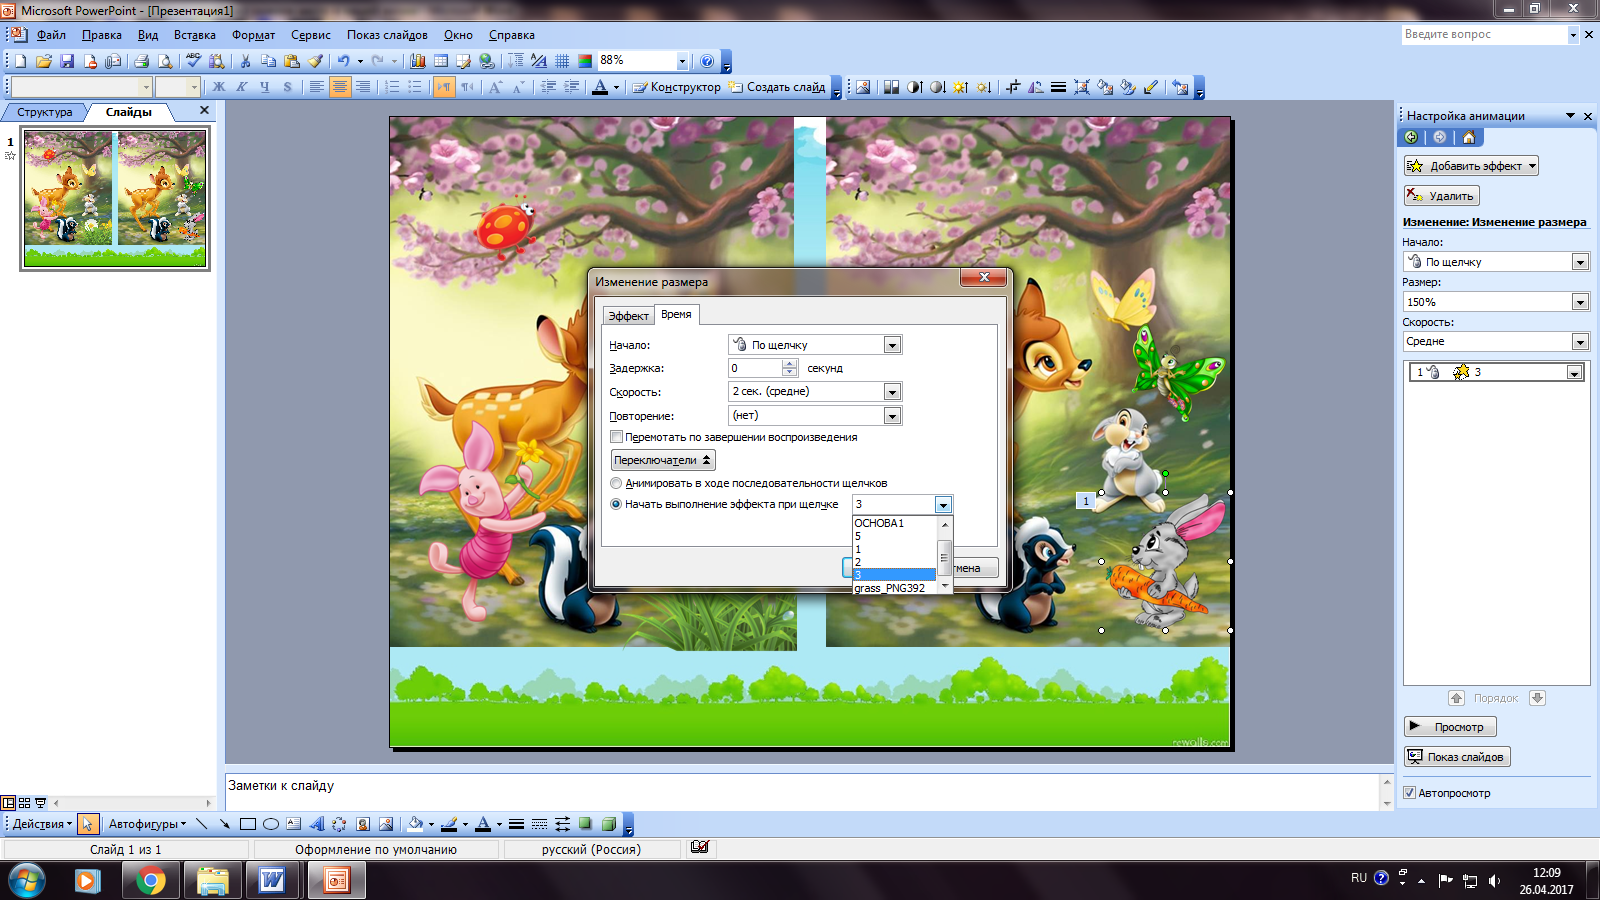The image size is (1600, 900).
Task: Click the Format Painter brush icon
Action: pos(316,61)
